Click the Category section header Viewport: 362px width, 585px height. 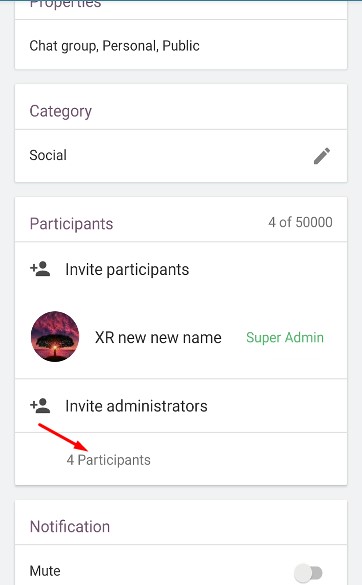click(60, 111)
